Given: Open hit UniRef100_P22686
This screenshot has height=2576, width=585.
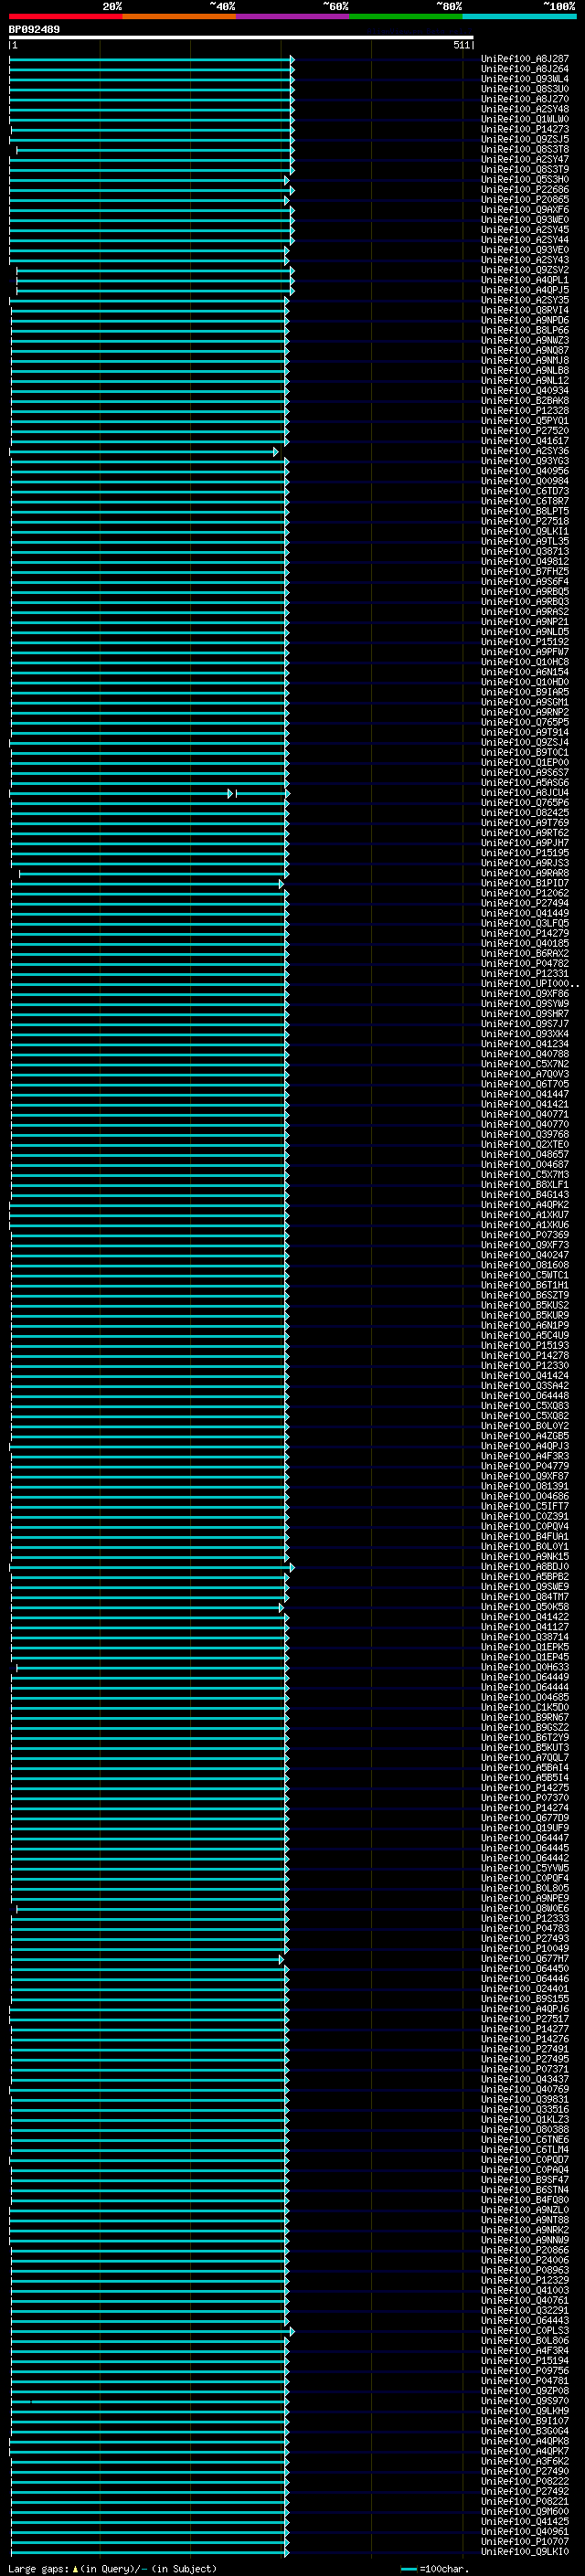Looking at the screenshot, I should 524,190.
